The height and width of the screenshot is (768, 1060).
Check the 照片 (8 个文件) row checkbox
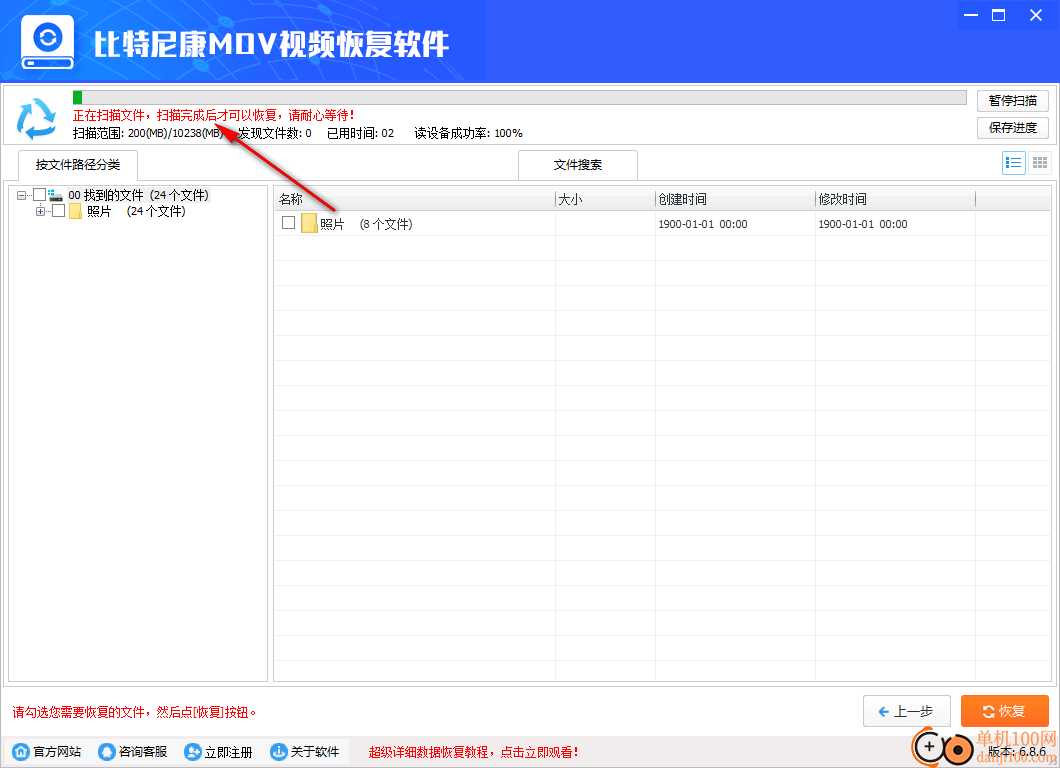pos(289,222)
